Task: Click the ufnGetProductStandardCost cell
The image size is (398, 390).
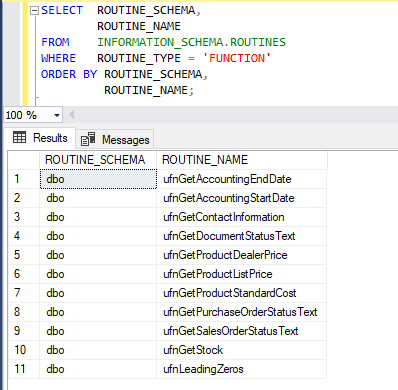Action: pos(241,293)
